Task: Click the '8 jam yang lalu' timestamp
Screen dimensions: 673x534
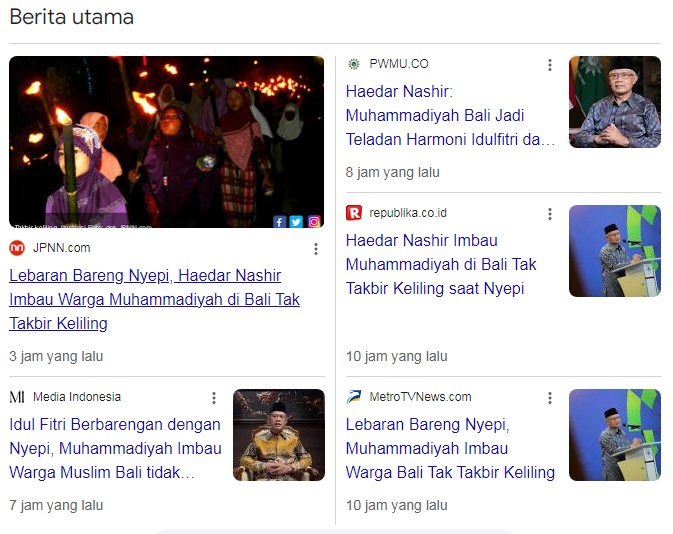Action: click(x=393, y=172)
